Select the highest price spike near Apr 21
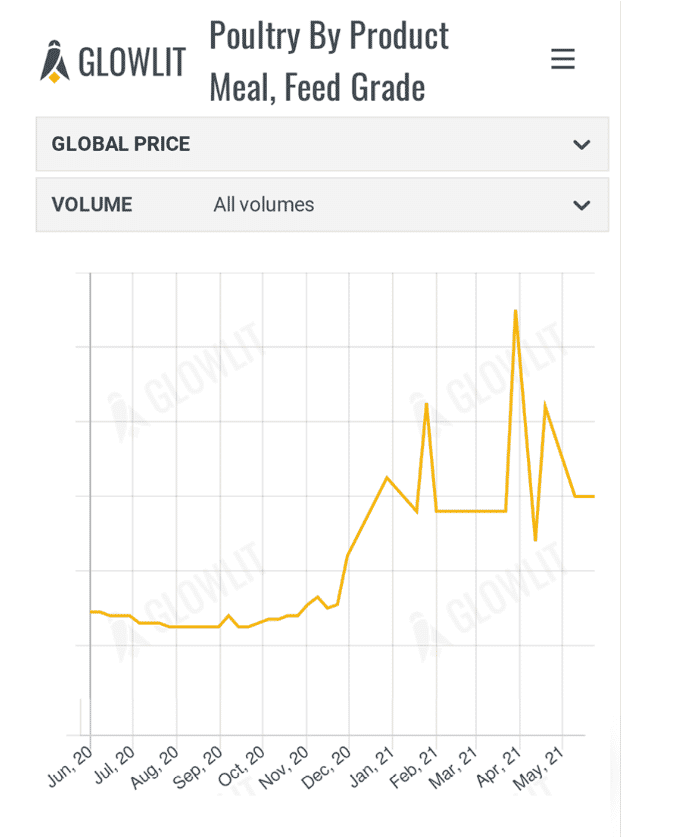The image size is (679, 837). click(515, 312)
